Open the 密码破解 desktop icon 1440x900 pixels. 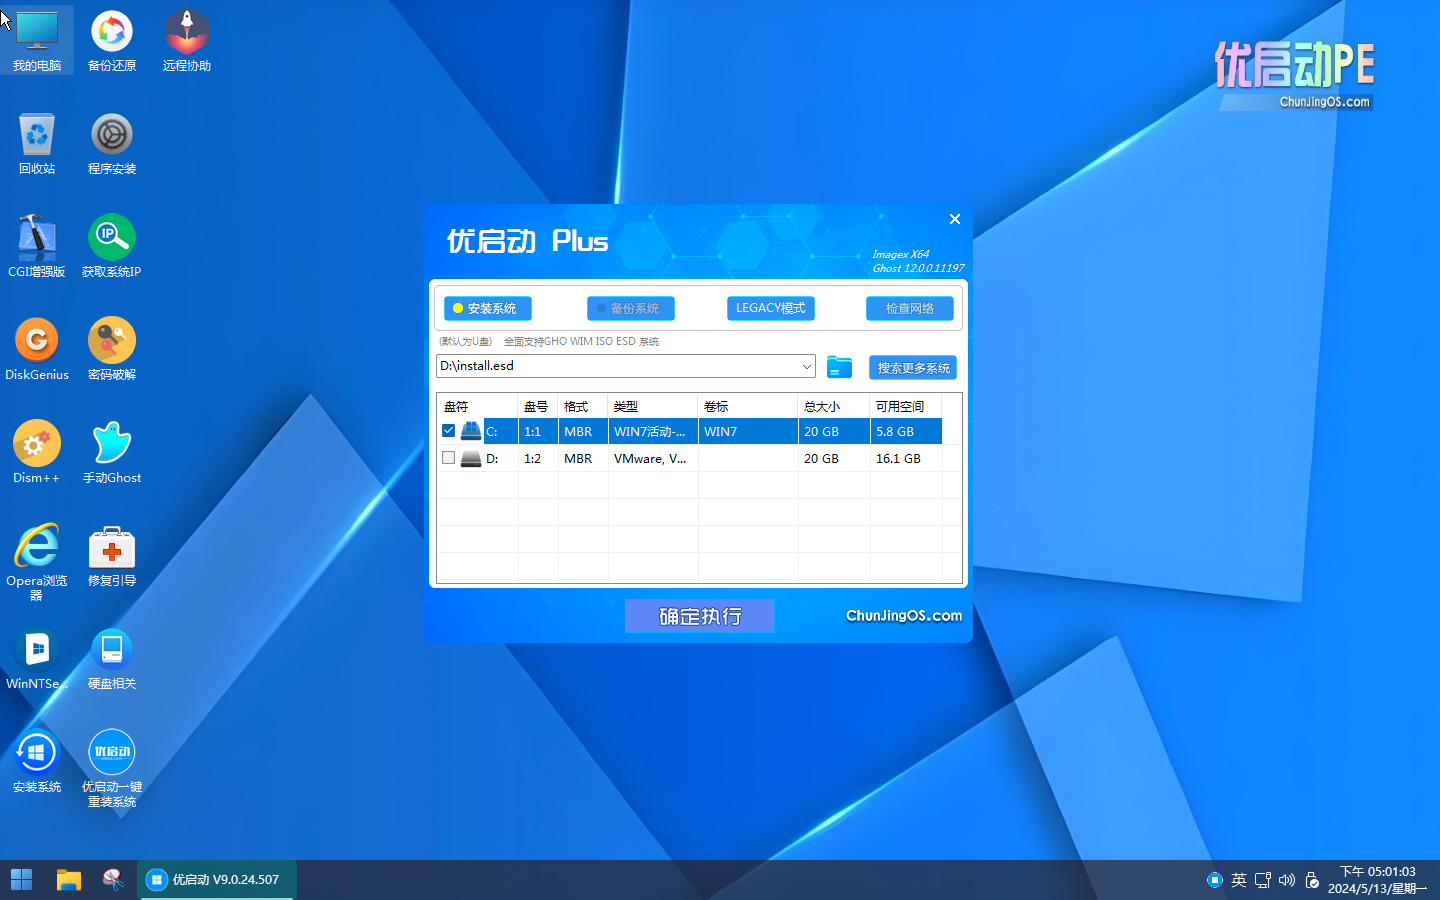tap(112, 349)
